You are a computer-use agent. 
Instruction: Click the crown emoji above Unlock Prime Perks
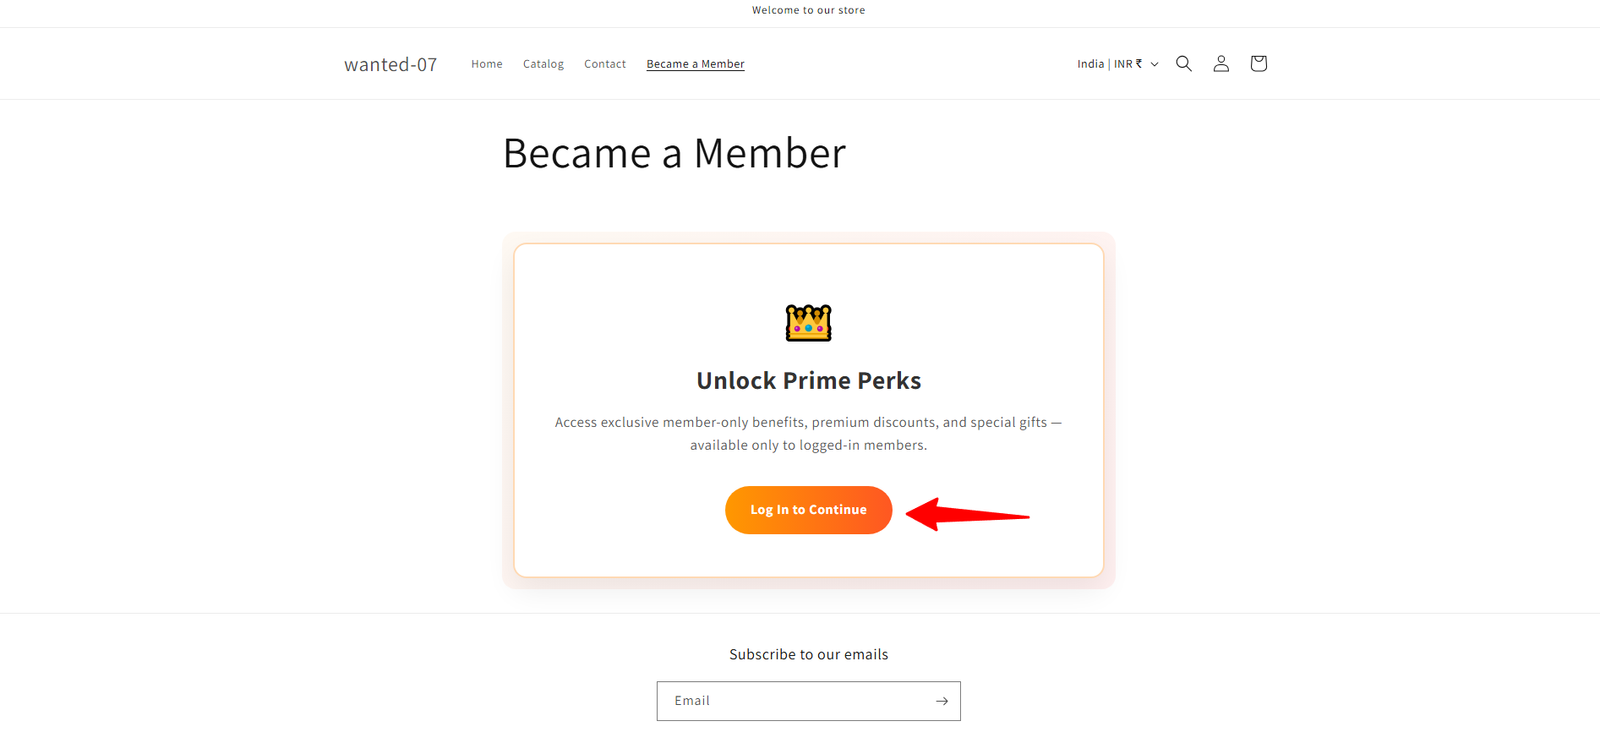[x=808, y=322]
